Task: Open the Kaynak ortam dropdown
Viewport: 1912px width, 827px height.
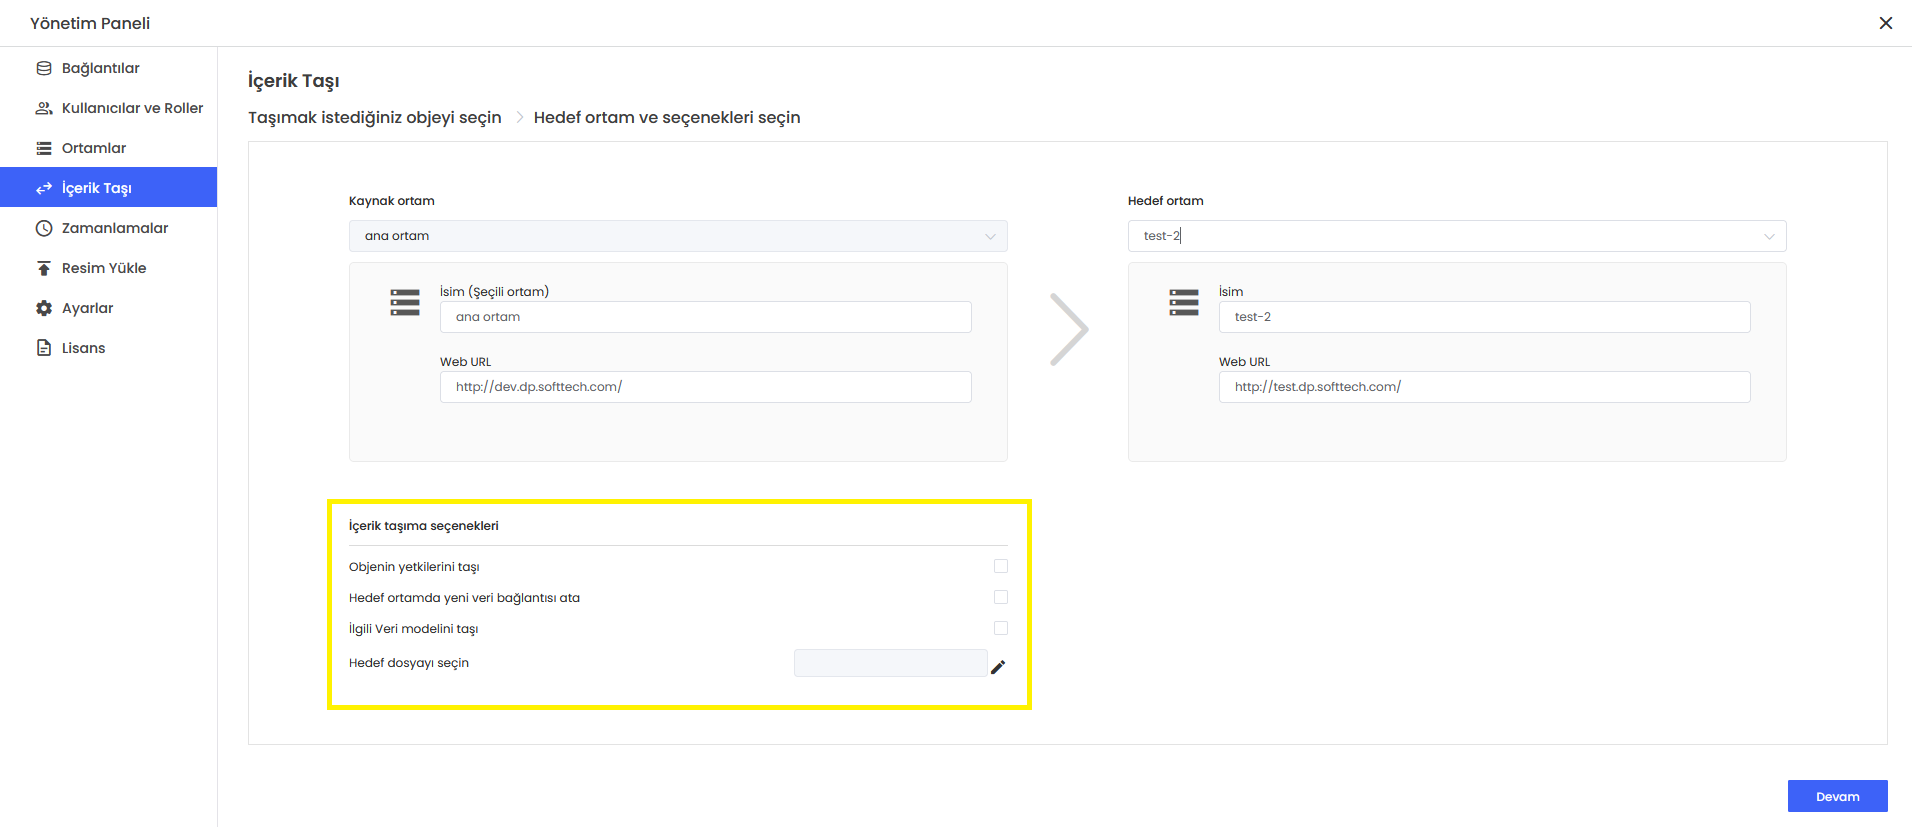Action: pos(677,236)
